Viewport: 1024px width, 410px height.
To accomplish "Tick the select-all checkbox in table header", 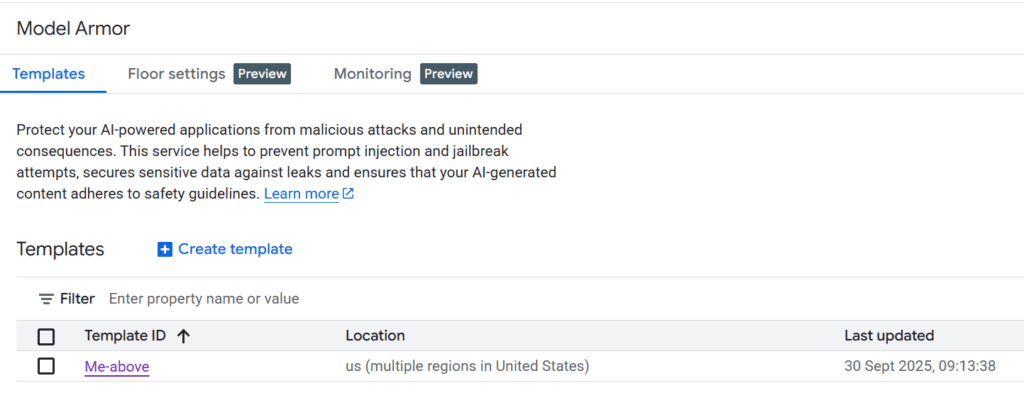I will click(46, 336).
